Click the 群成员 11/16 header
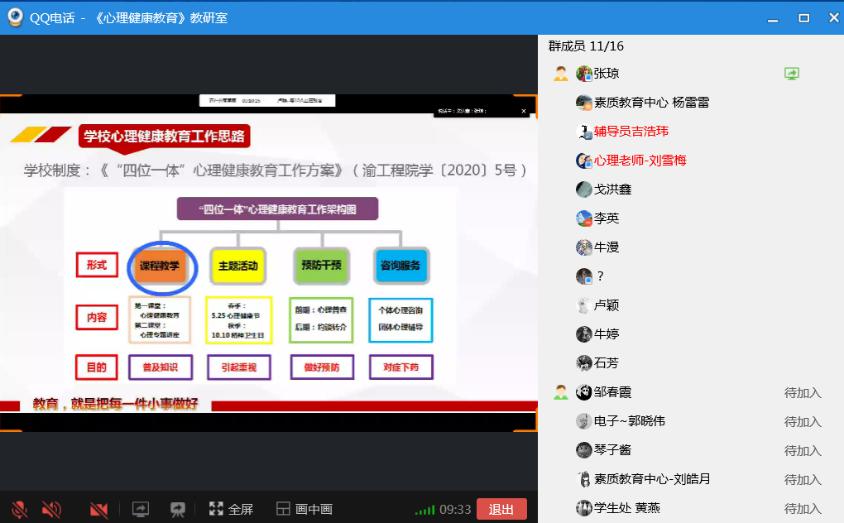The width and height of the screenshot is (844, 523). point(586,46)
